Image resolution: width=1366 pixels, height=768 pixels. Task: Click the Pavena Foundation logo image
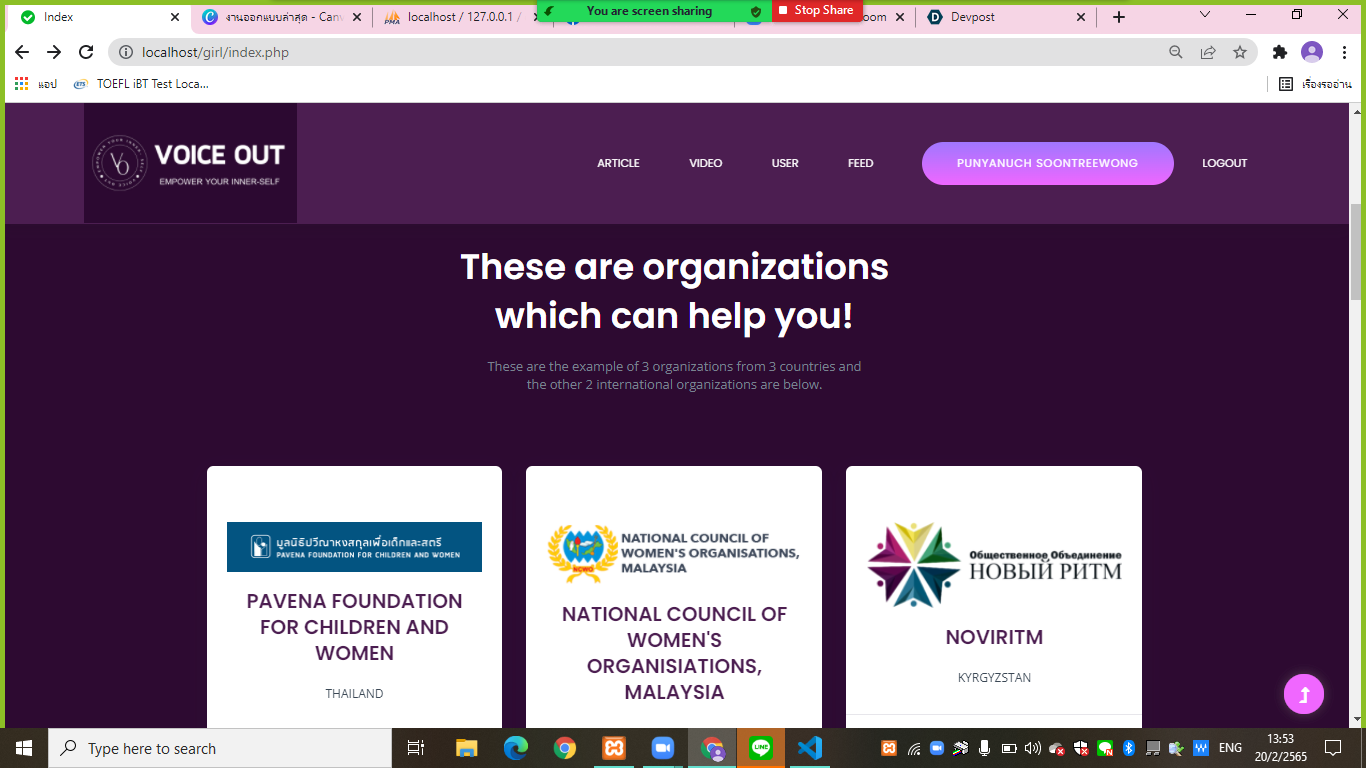point(354,547)
